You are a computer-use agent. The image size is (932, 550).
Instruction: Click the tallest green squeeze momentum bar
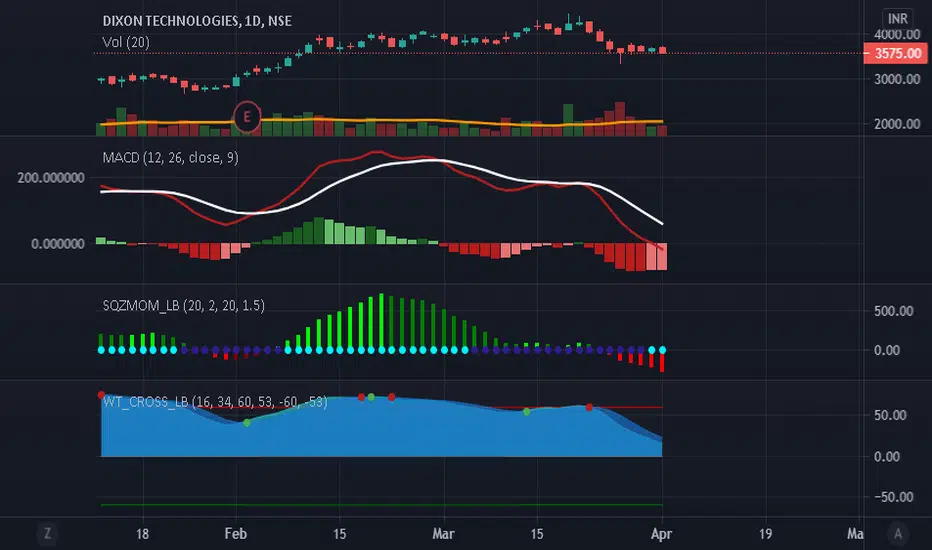click(381, 321)
